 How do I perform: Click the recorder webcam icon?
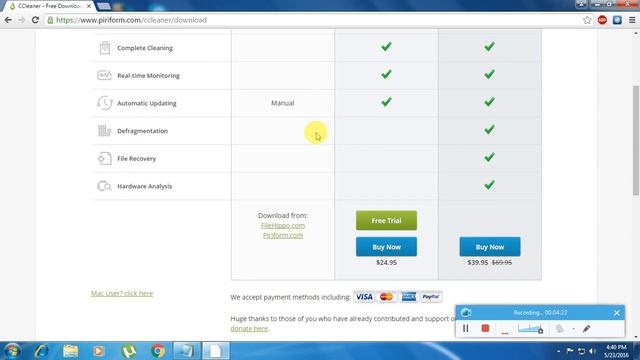tap(560, 329)
